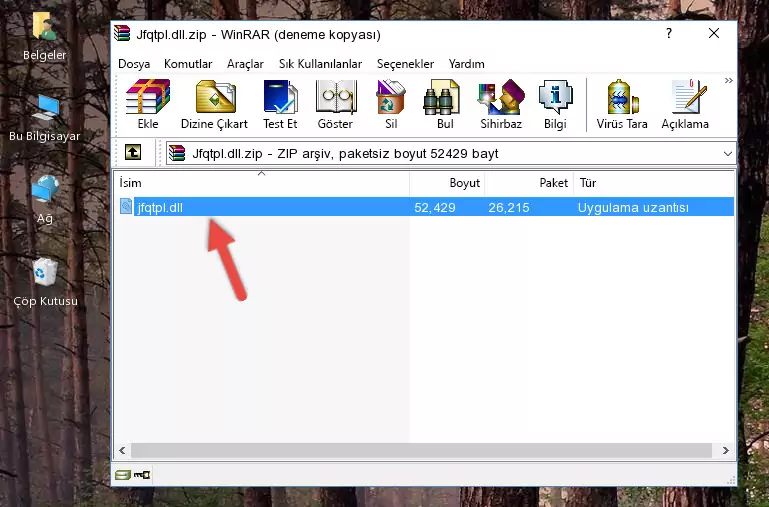Open the Komutlar menu
Image resolution: width=769 pixels, height=507 pixels.
[188, 64]
